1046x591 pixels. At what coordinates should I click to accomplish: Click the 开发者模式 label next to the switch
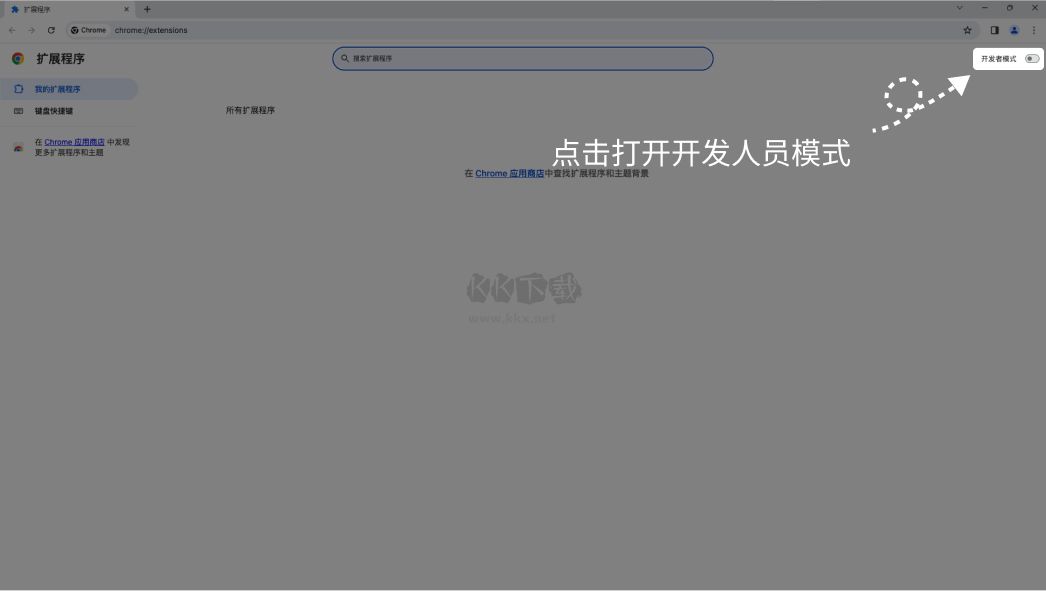tap(999, 58)
